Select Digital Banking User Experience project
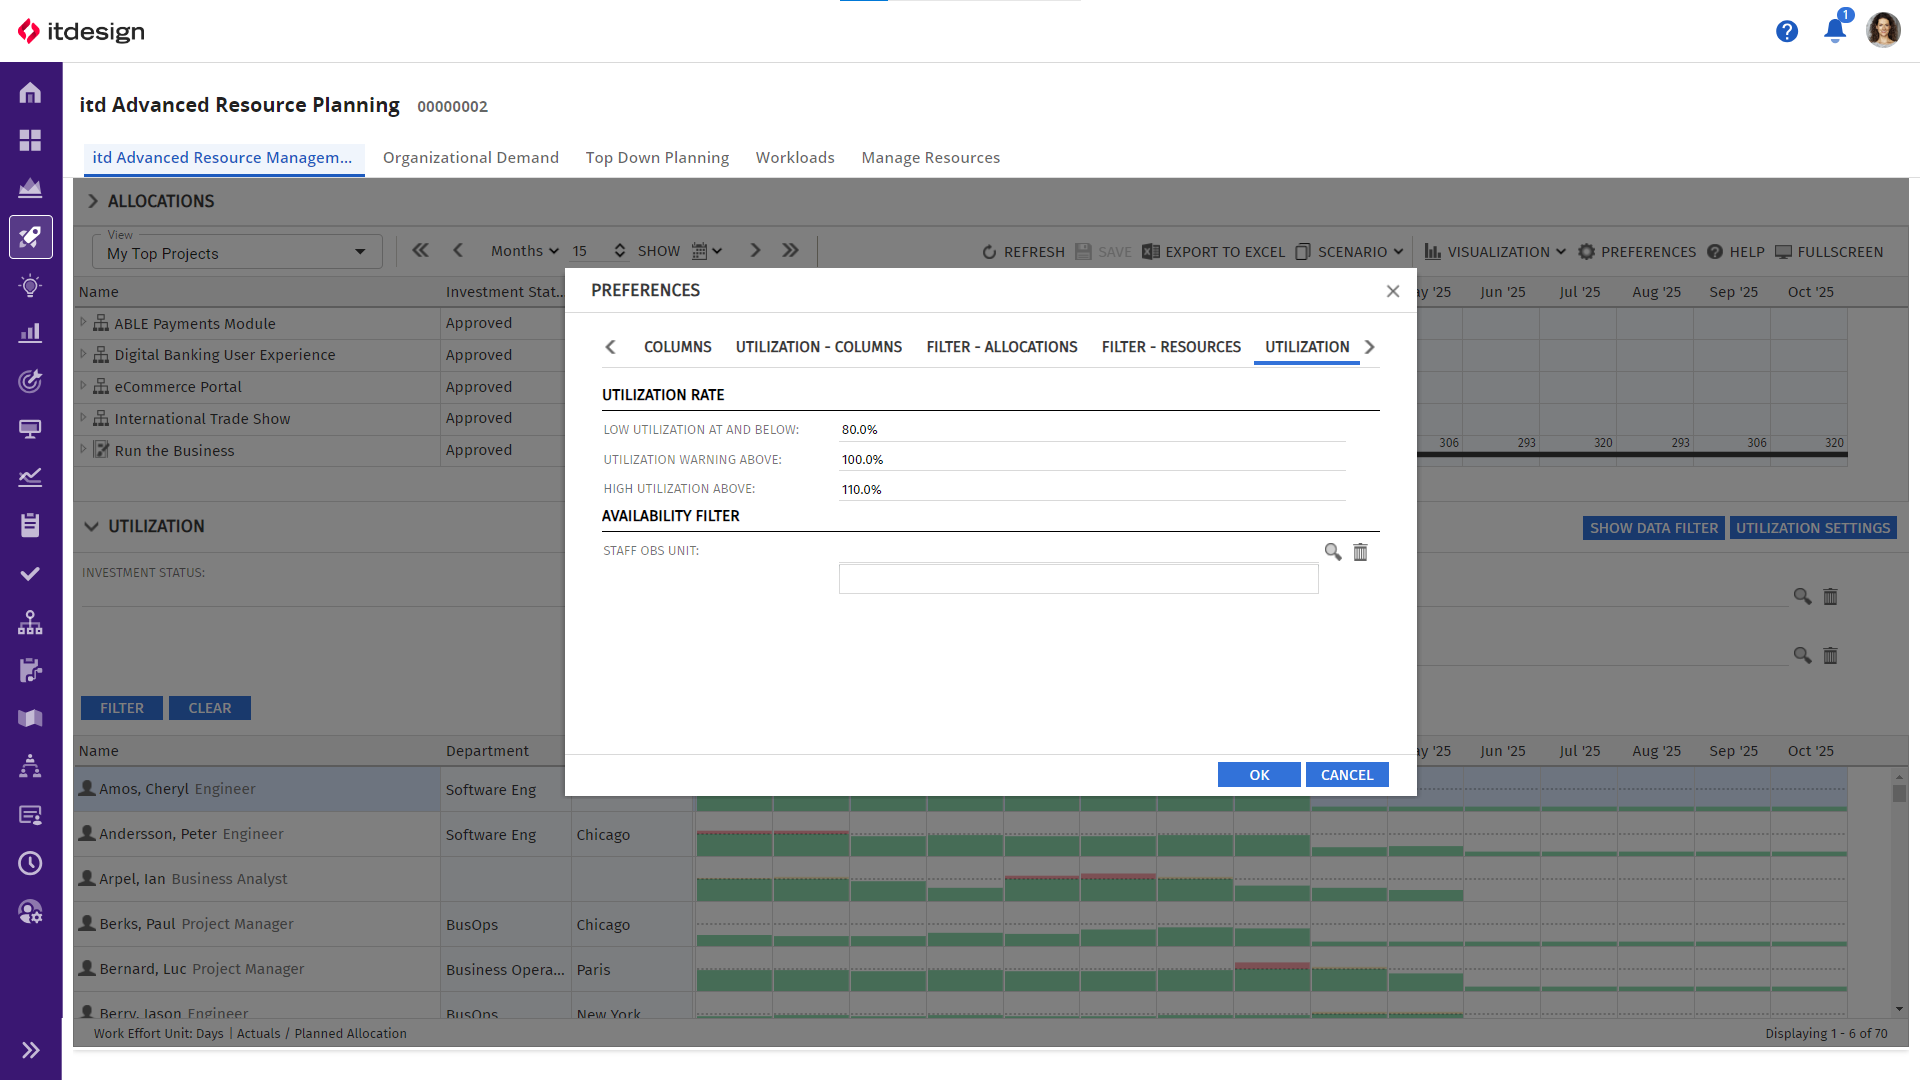 (x=224, y=355)
